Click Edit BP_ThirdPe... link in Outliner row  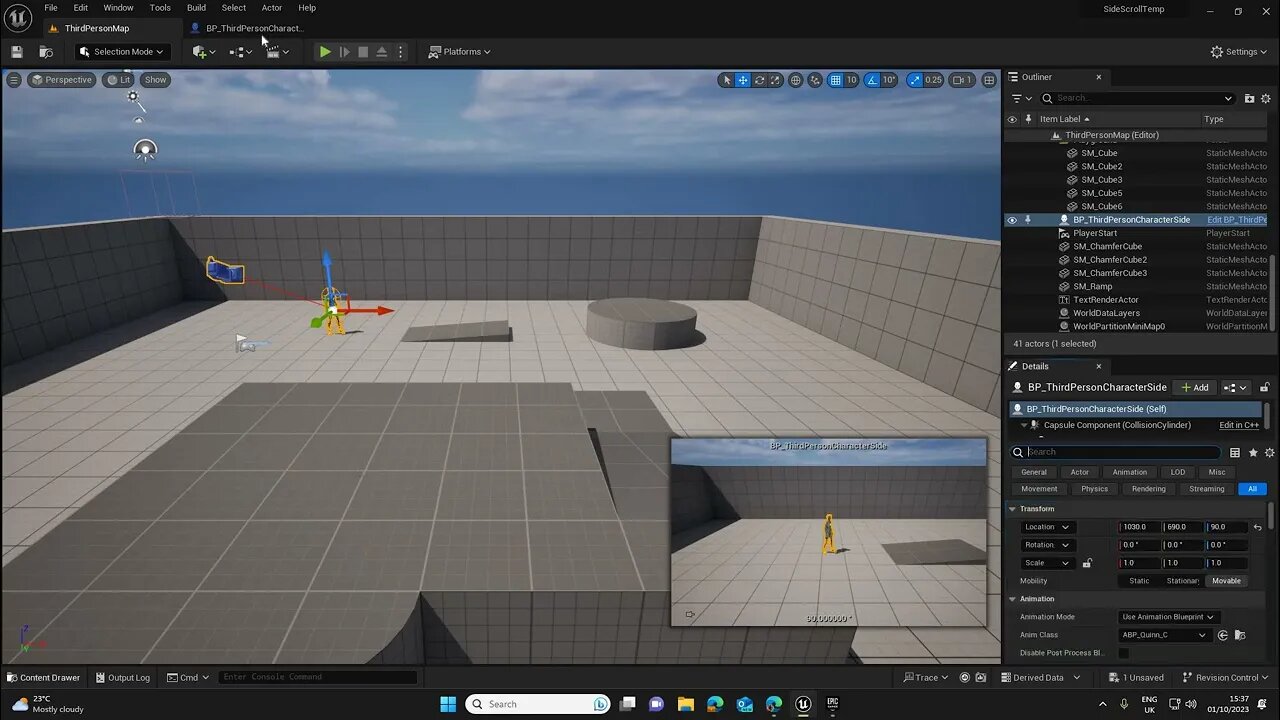coord(1237,220)
